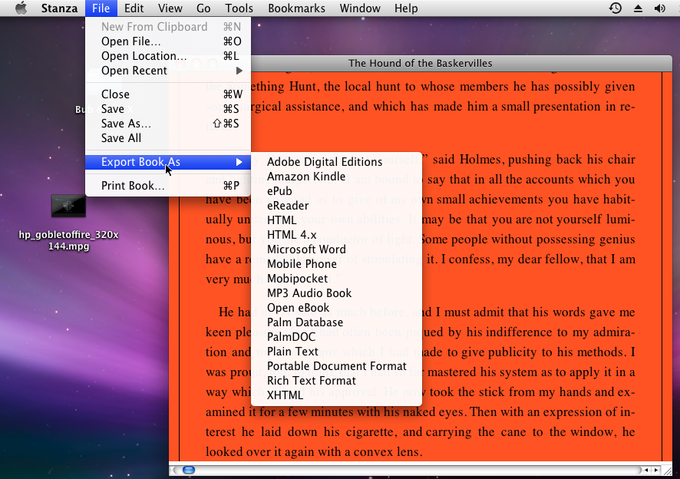The width and height of the screenshot is (680, 479).
Task: Close the open File menu
Action: click(101, 8)
